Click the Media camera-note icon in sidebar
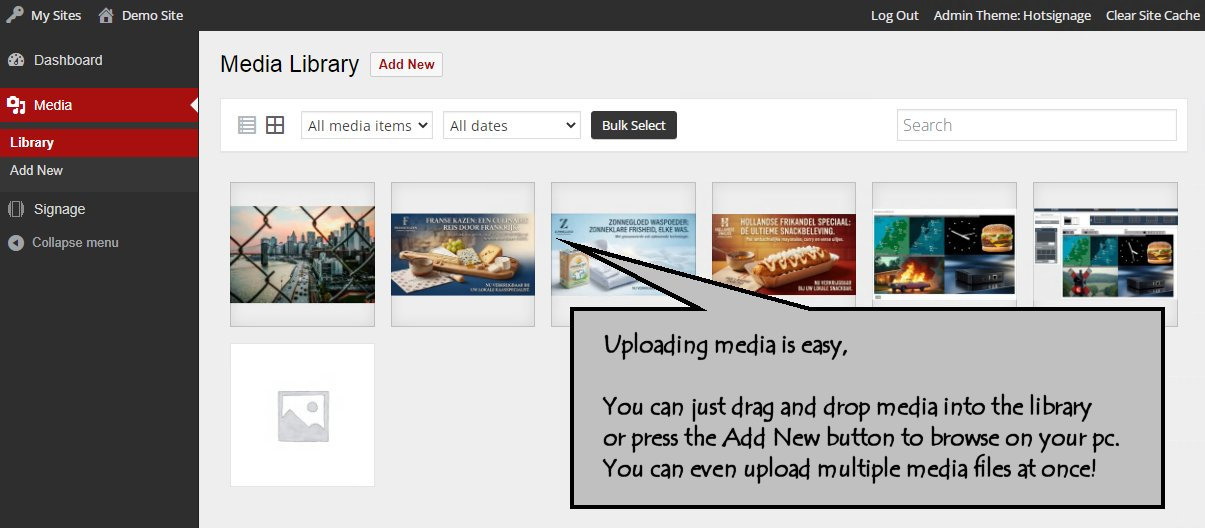Viewport: 1205px width, 528px height. (15, 105)
